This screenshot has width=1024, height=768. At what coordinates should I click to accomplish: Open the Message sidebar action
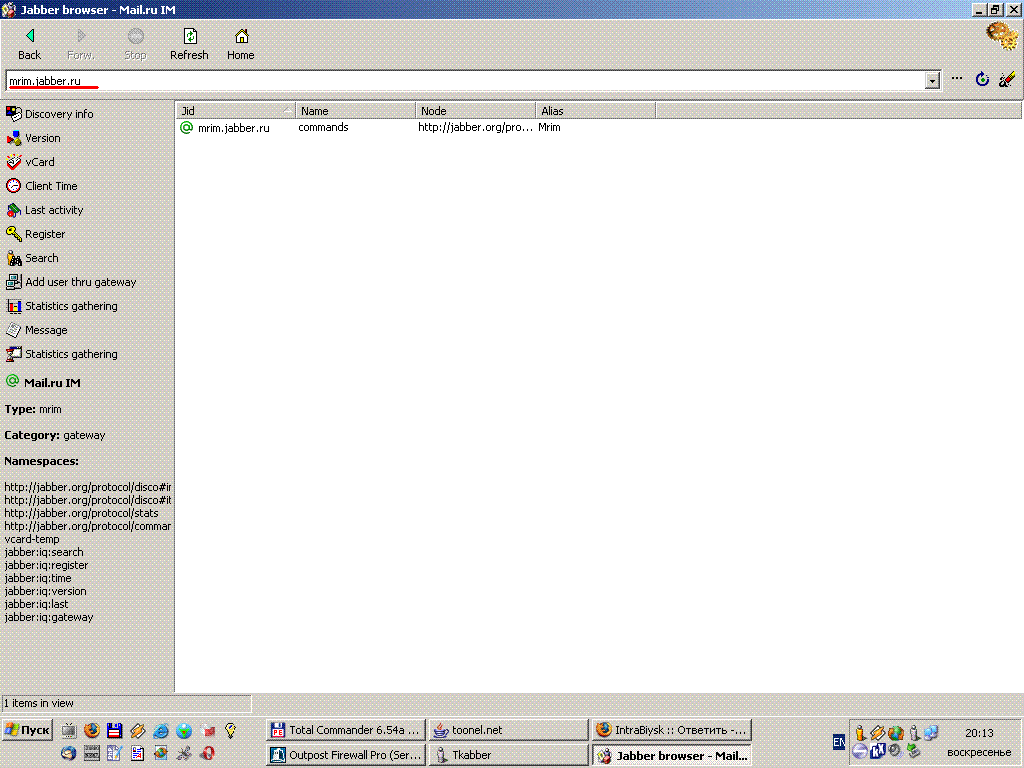tap(46, 330)
